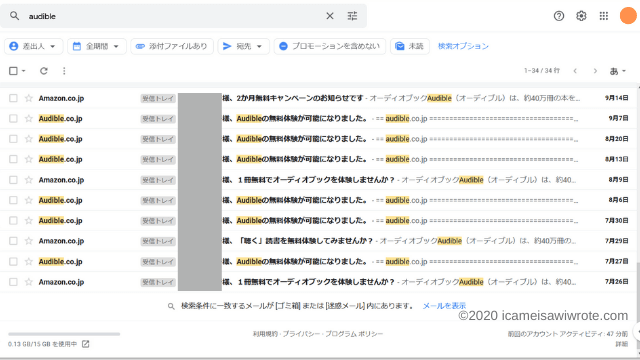Star the 9月7日 Audible.co.jp email
Screen dimensions: 640x360
pos(29,118)
